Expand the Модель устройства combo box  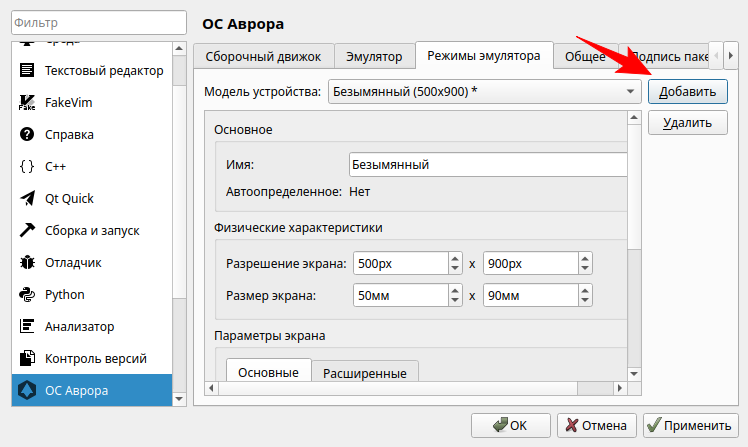point(485,91)
